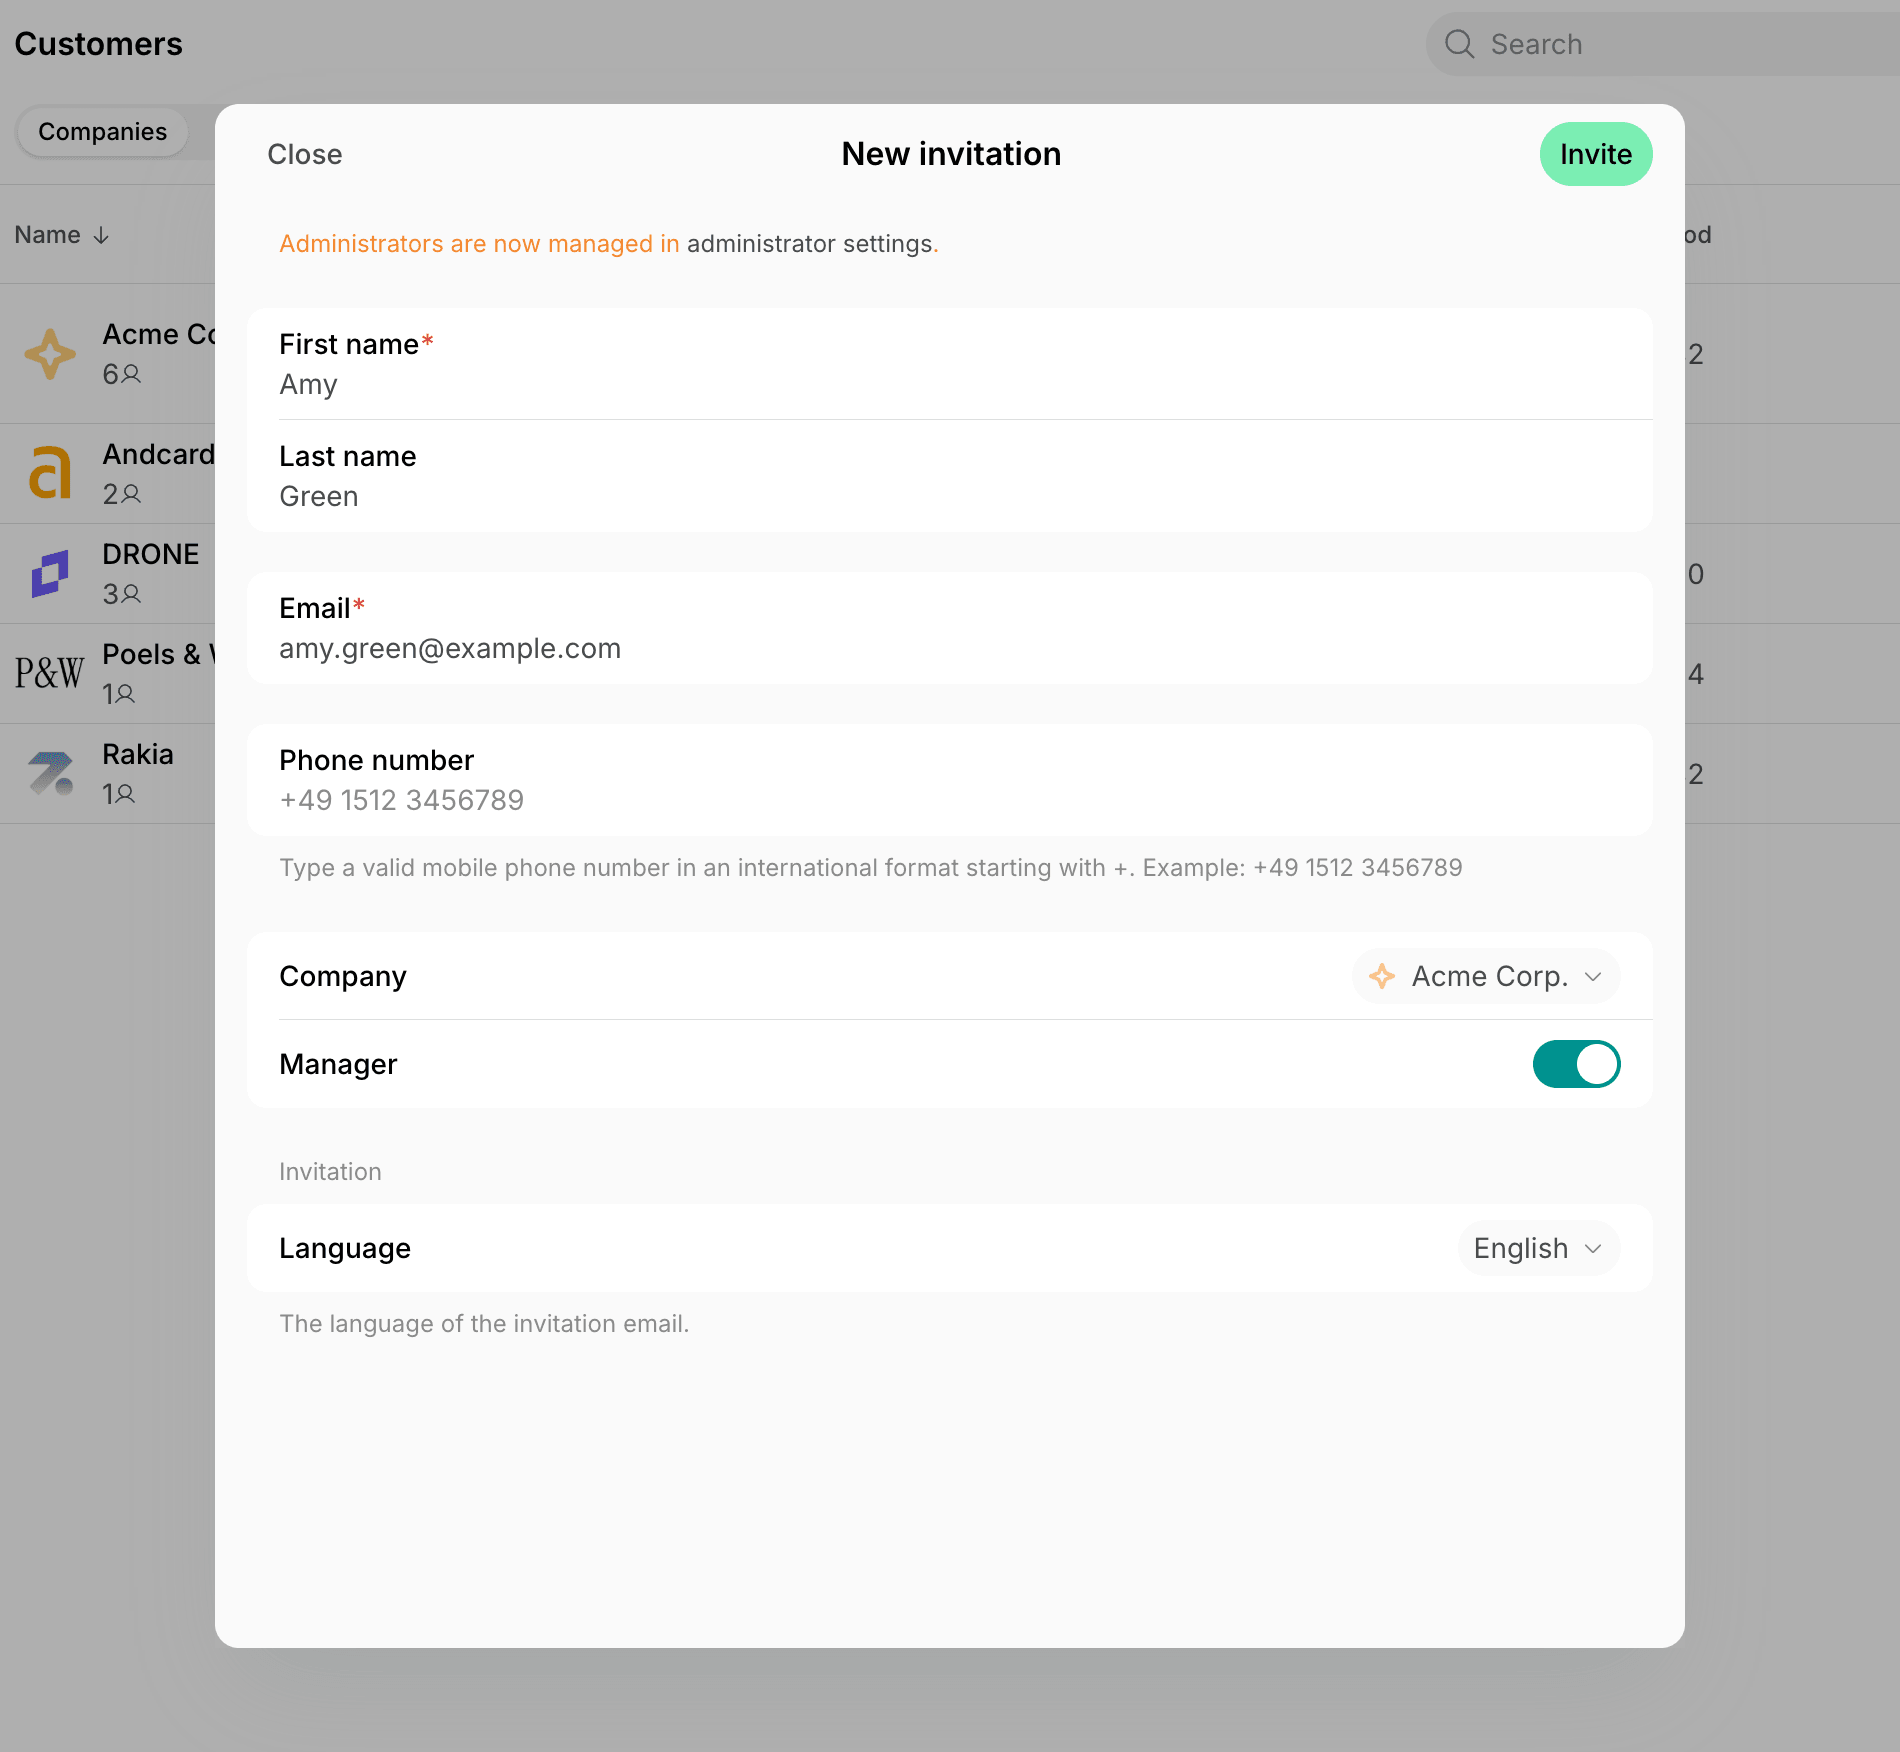The height and width of the screenshot is (1752, 1900).
Task: Click the Invite button
Action: point(1595,154)
